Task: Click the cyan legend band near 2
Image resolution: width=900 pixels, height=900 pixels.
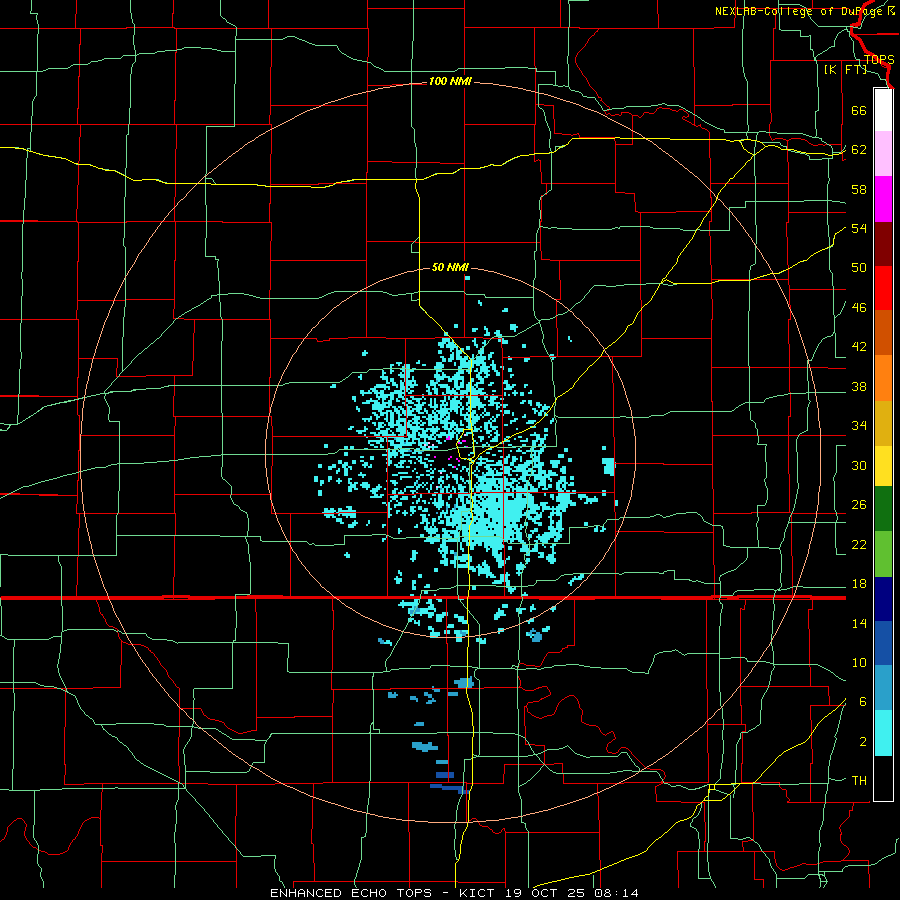Action: point(883,733)
